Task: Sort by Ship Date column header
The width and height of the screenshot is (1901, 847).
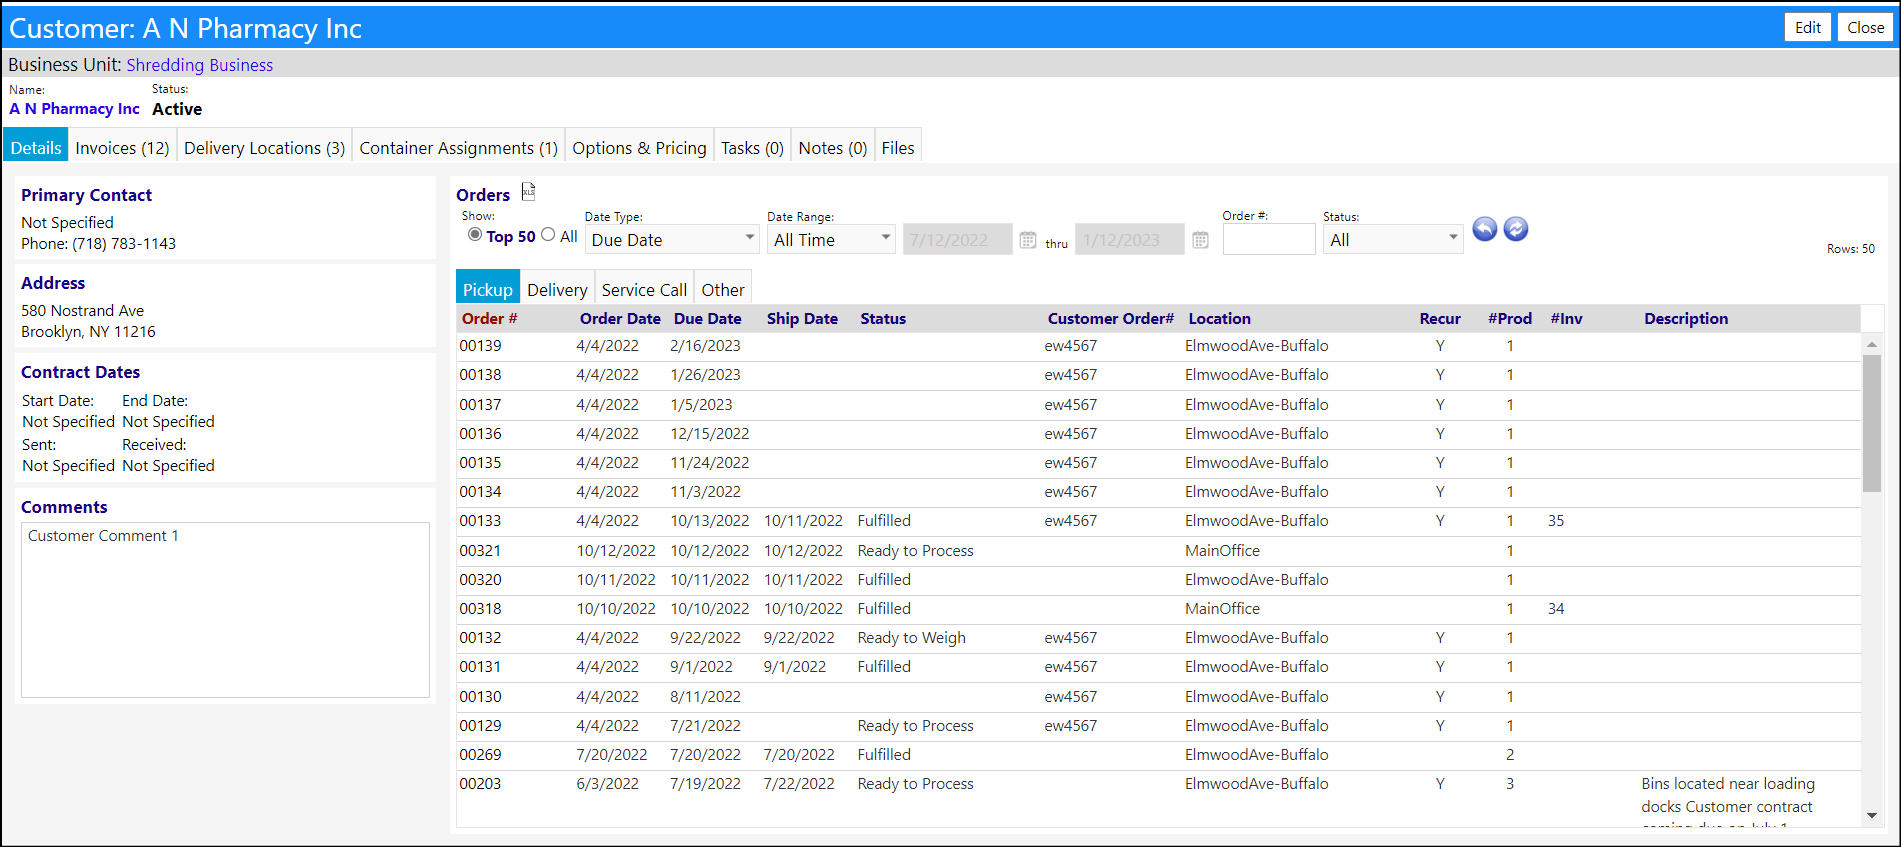Action: [802, 318]
